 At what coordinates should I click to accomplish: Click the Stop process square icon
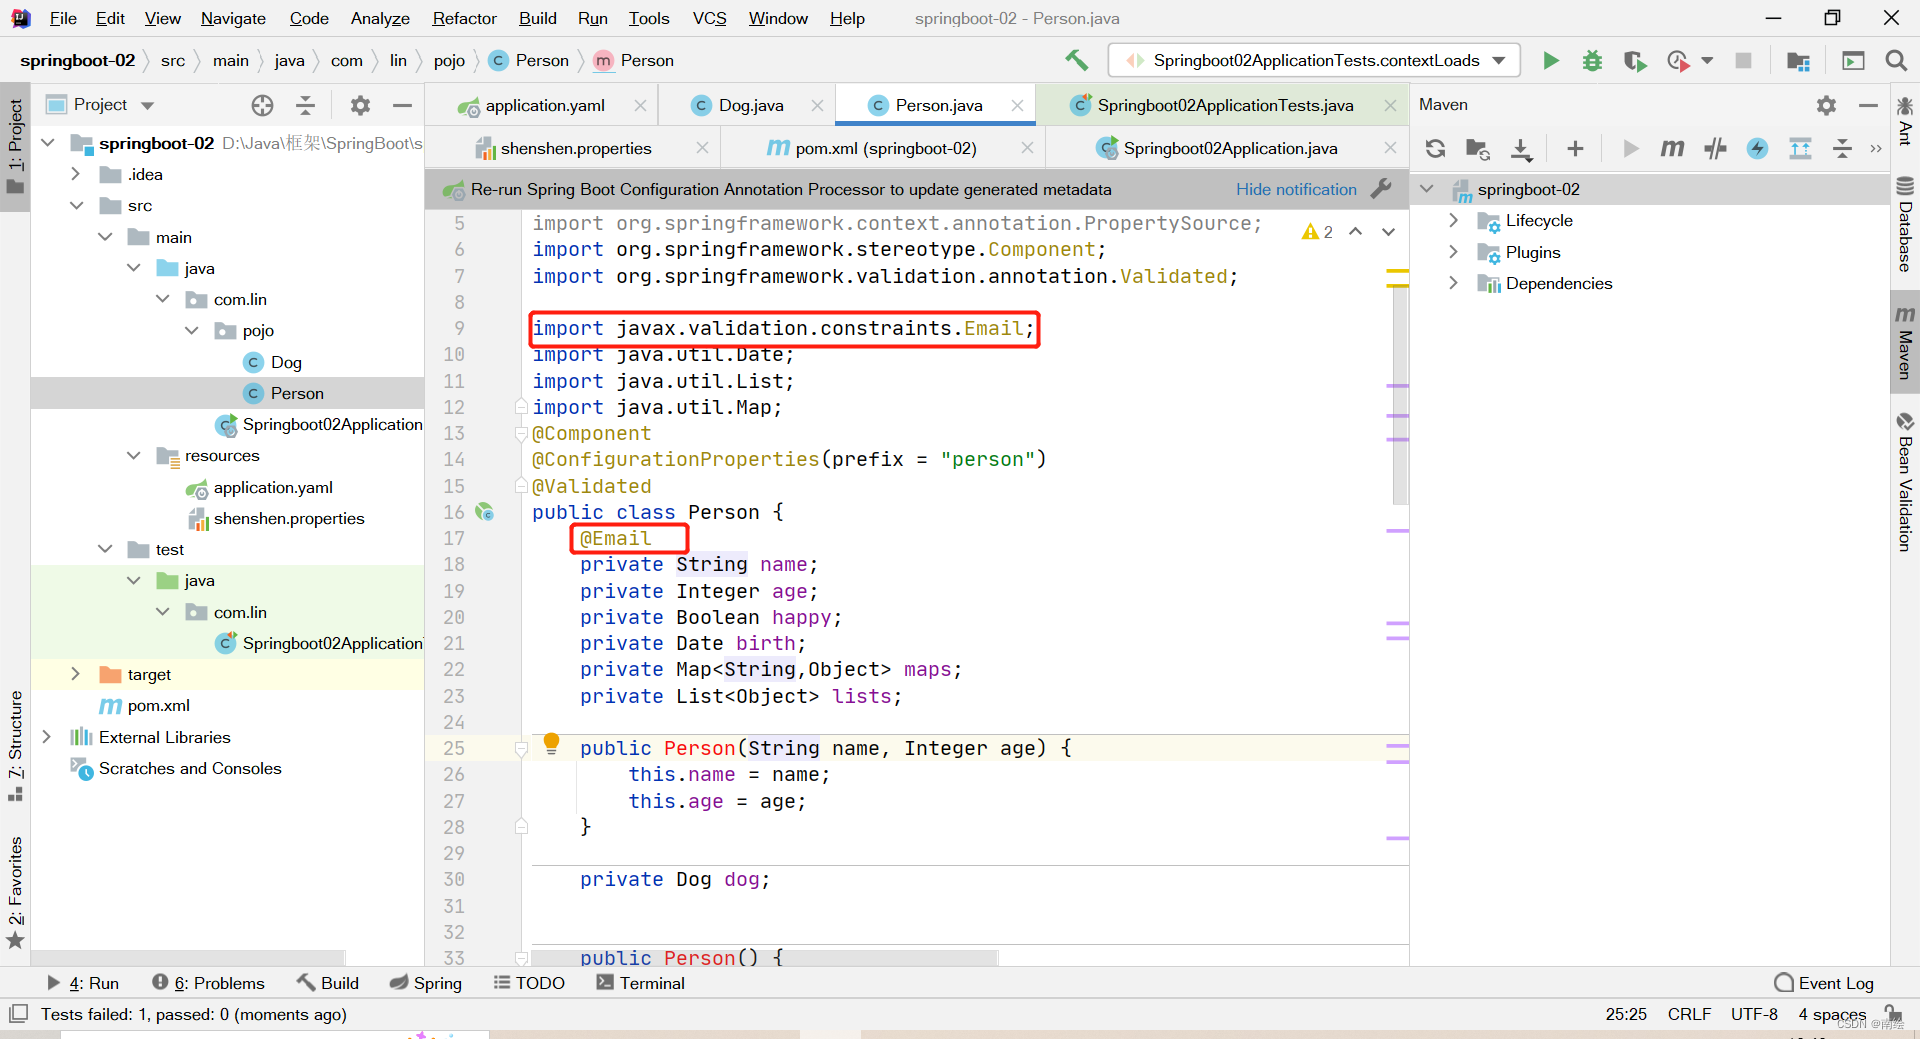click(1743, 61)
